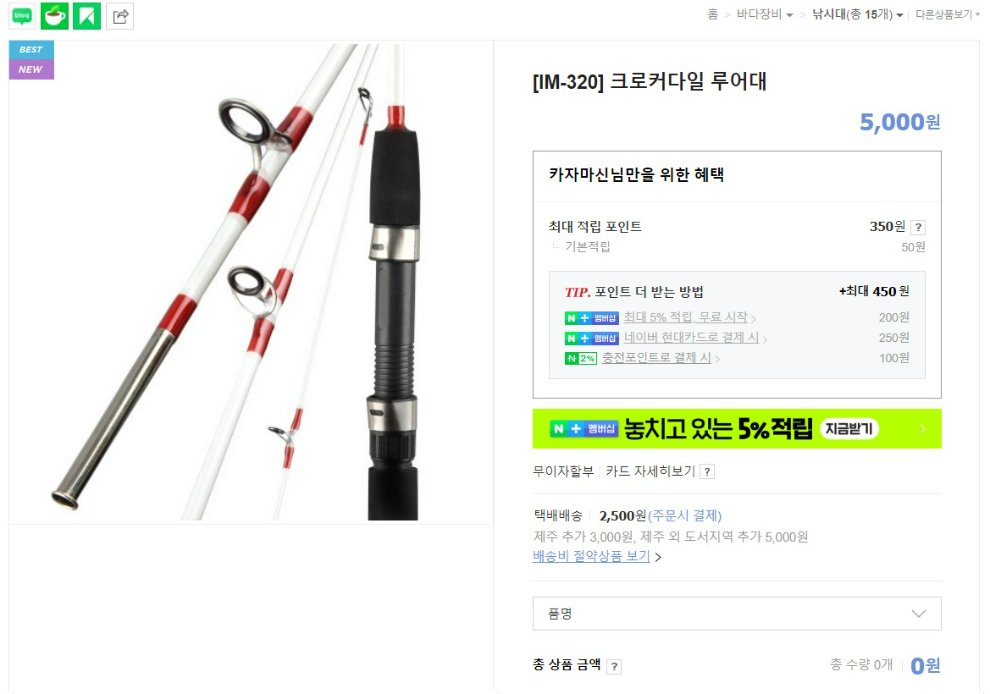Expand the 품명 option dropdown
Screen dimensions: 990x694
[737, 614]
